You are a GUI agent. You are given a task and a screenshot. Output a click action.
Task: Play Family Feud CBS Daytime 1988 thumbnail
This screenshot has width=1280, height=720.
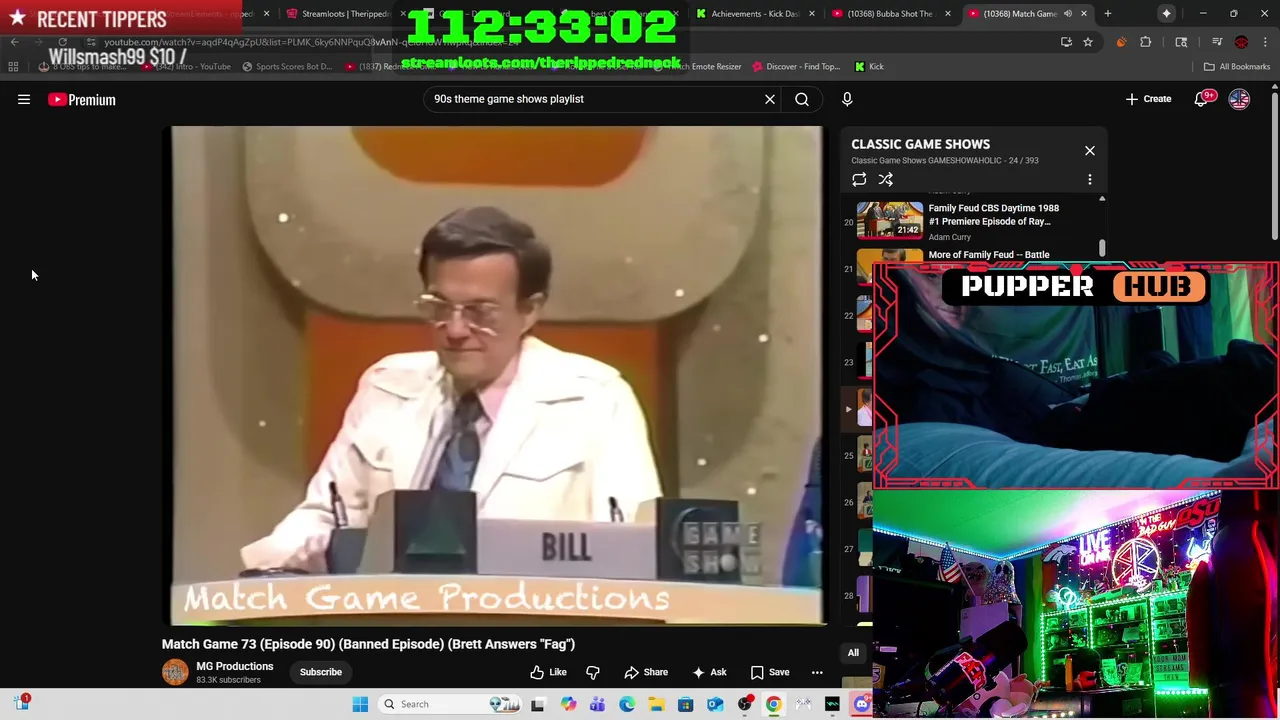[890, 220]
